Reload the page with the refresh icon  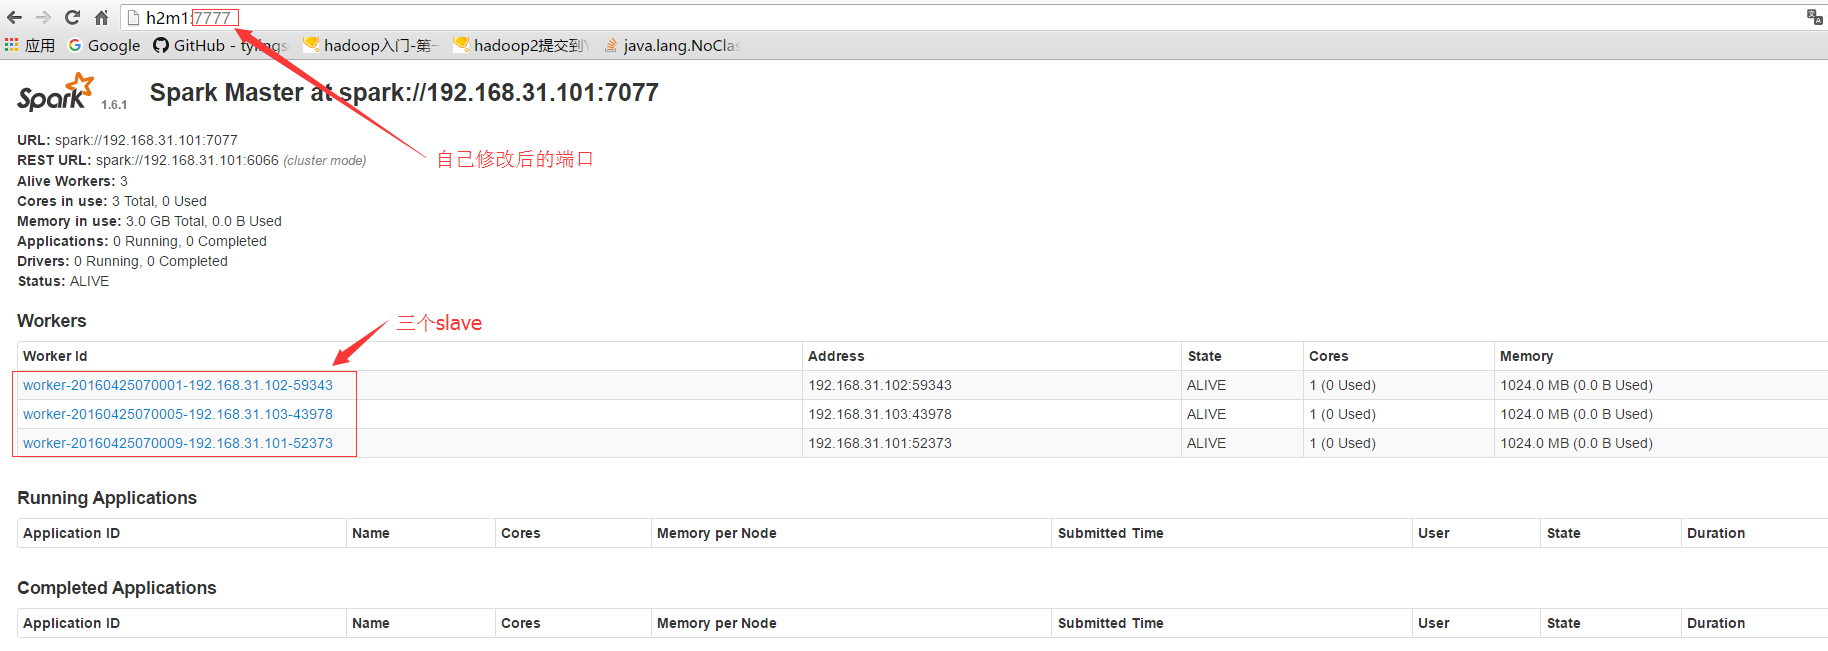coord(72,17)
